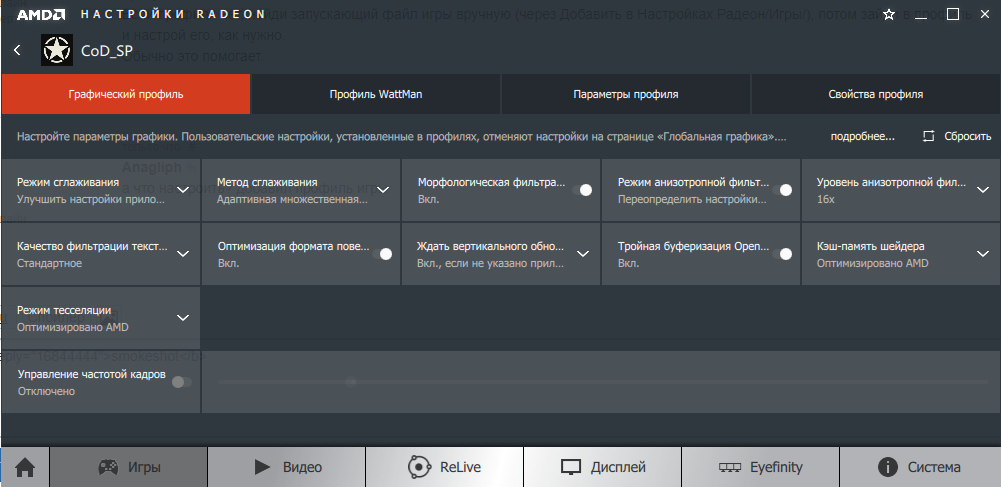
Task: Click the CoD_SP game profile icon
Action: tap(57, 50)
